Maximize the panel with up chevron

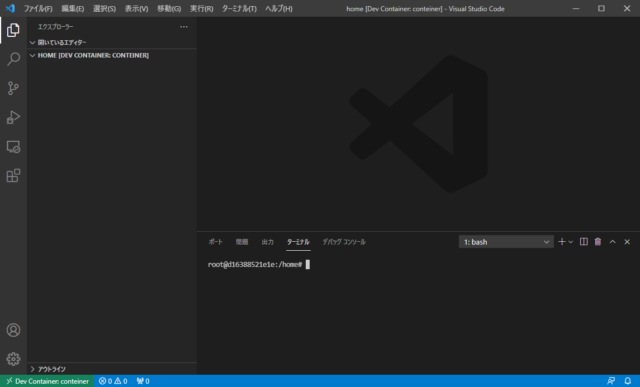[x=612, y=242]
